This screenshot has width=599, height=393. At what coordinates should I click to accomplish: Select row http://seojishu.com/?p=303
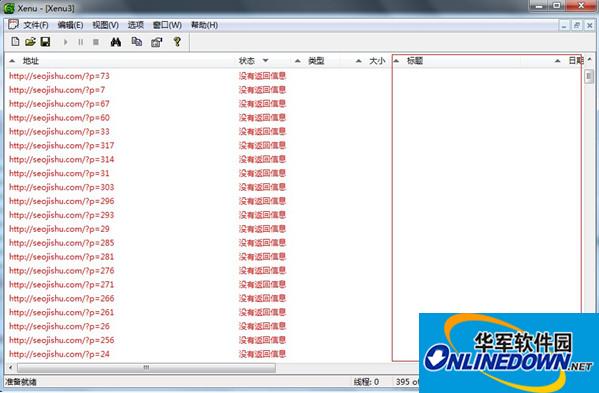62,187
